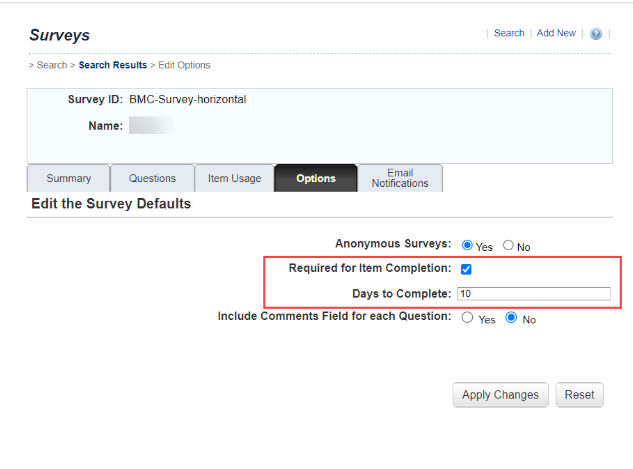The height and width of the screenshot is (469, 633).
Task: Focus the Days to Complete field
Action: (x=534, y=294)
